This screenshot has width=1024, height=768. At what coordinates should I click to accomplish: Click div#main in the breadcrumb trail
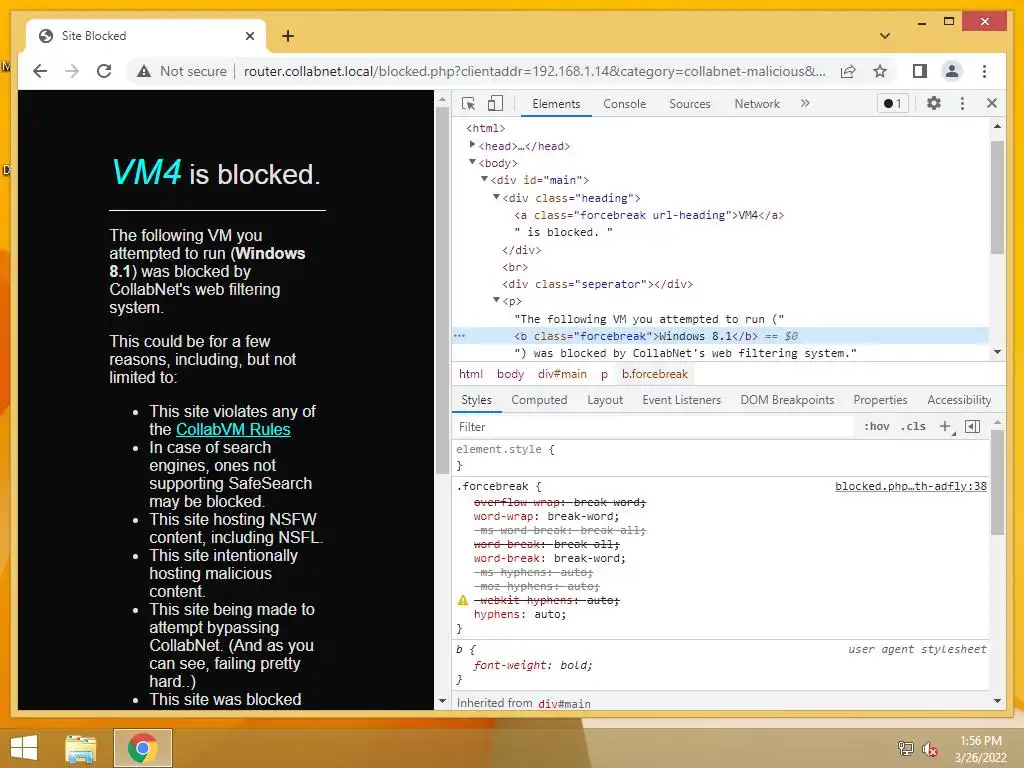[x=562, y=374]
